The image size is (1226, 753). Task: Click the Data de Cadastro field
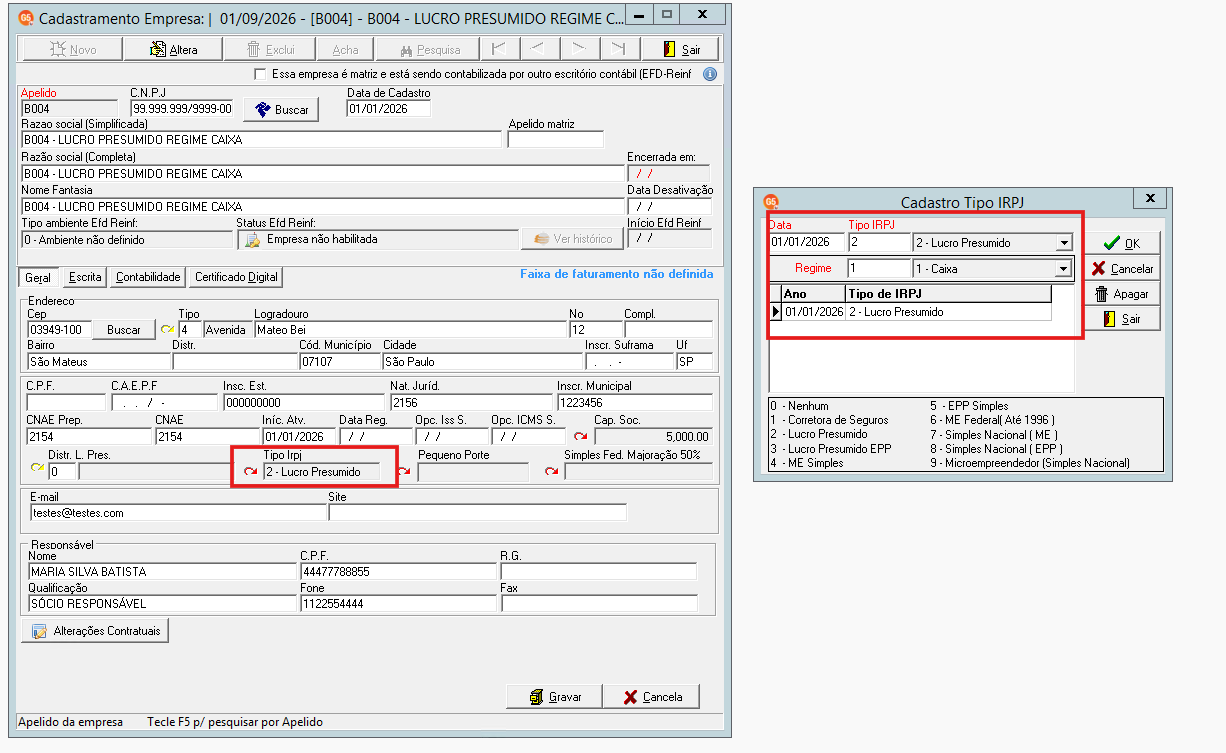388,109
